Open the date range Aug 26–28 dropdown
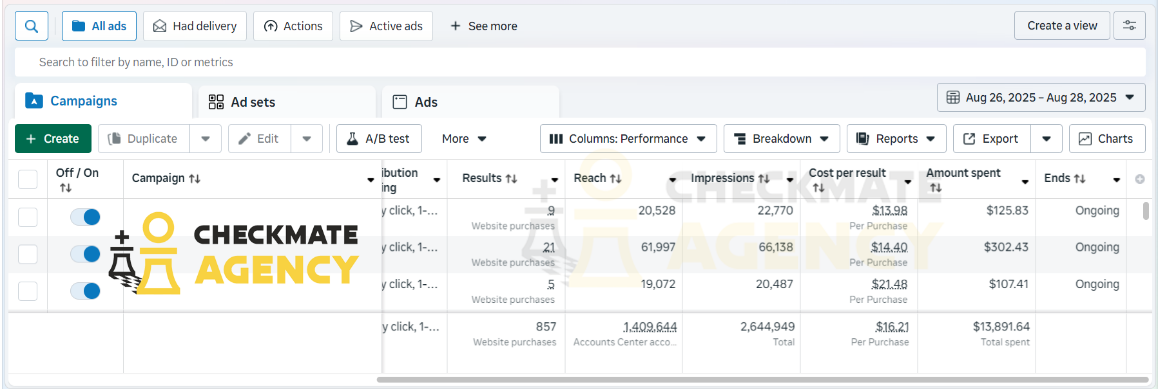 click(1041, 97)
